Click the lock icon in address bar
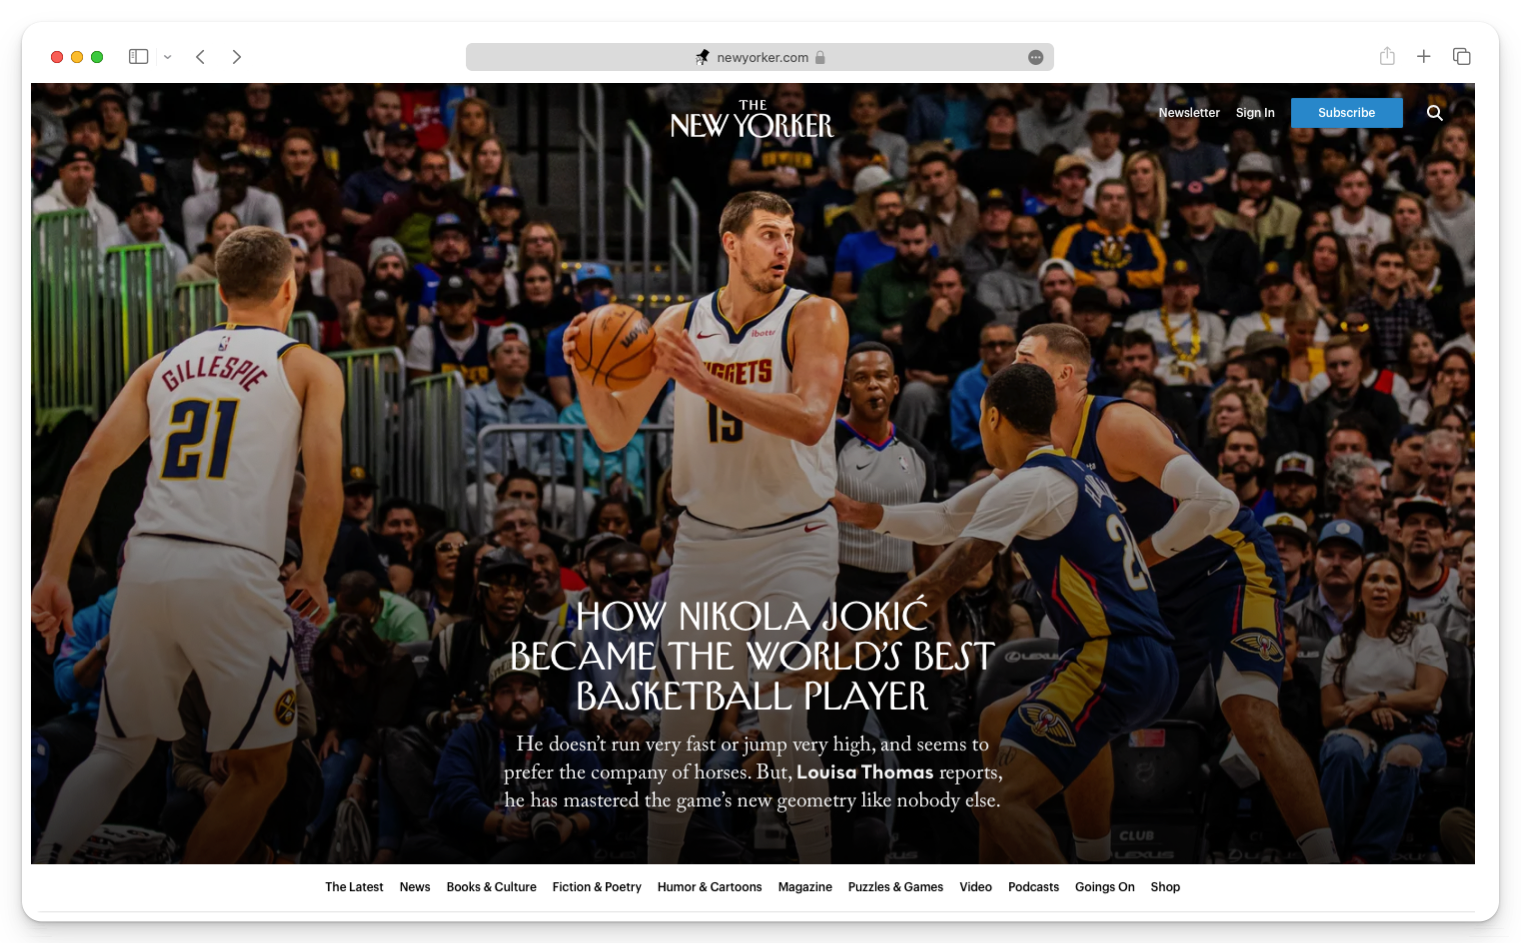1522x944 pixels. [820, 58]
